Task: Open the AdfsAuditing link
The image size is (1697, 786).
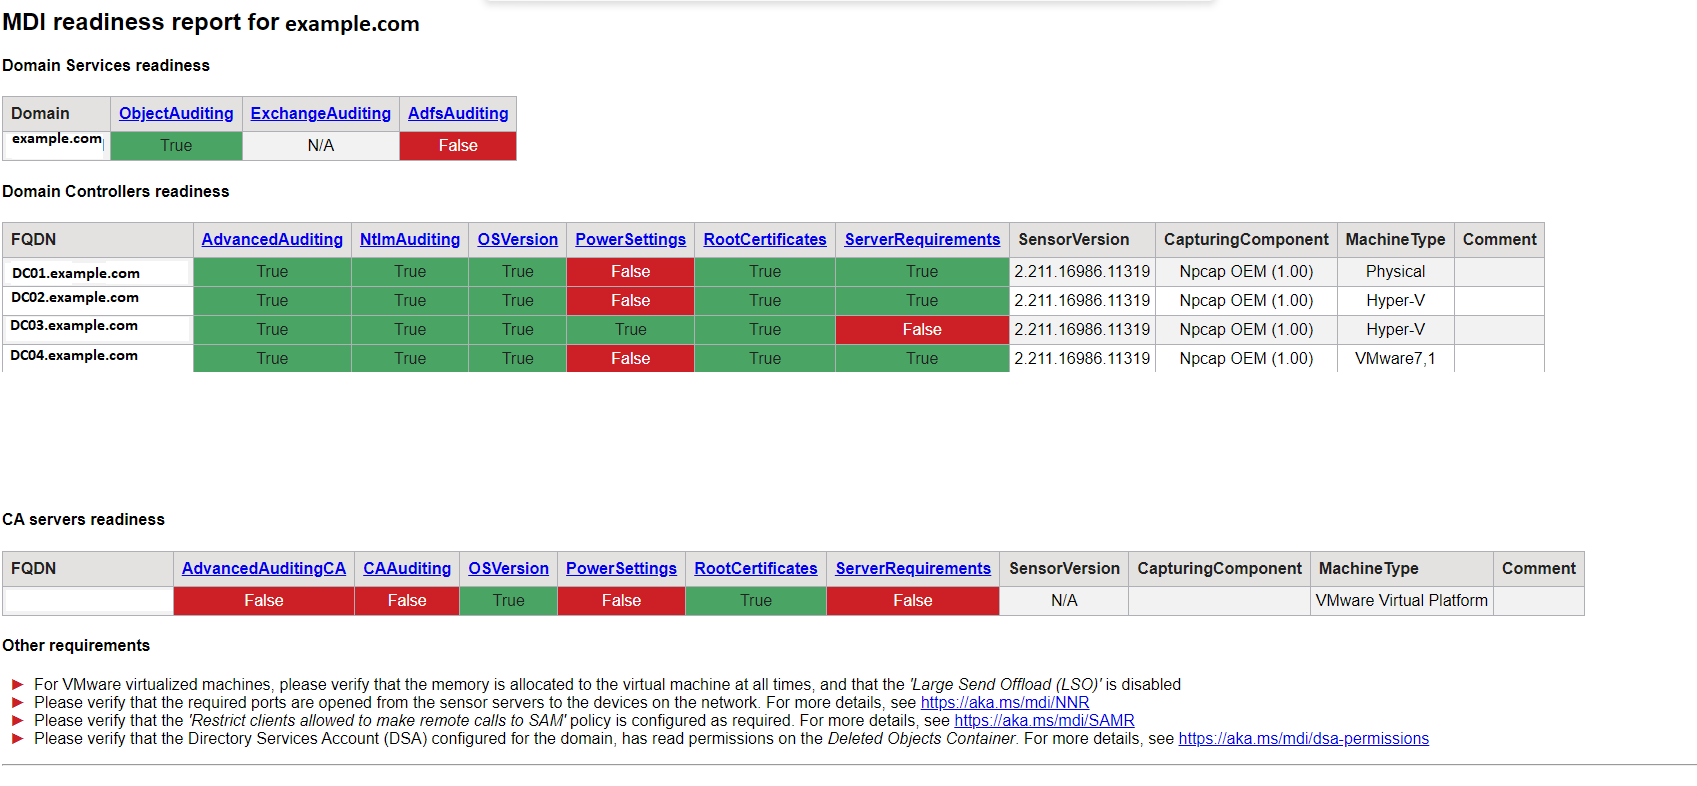Action: pyautogui.click(x=458, y=114)
